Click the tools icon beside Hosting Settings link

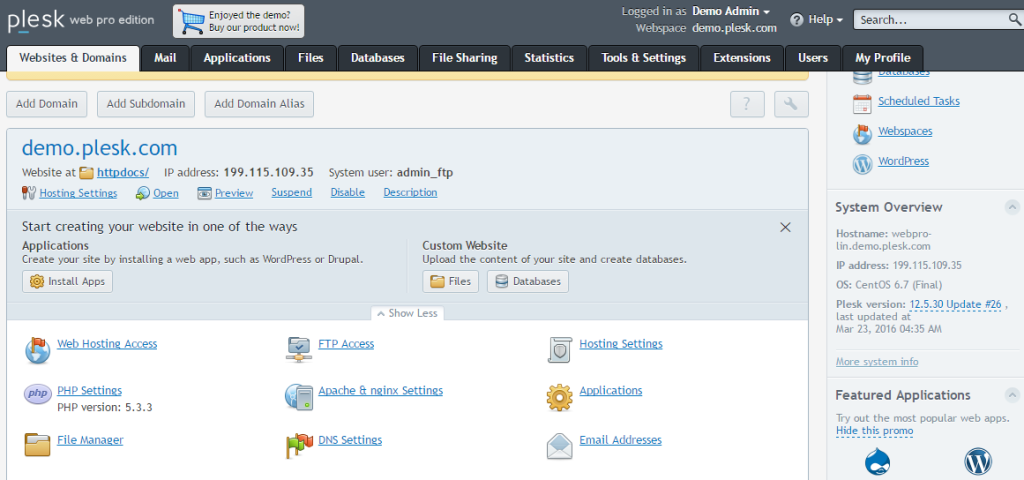click(29, 193)
